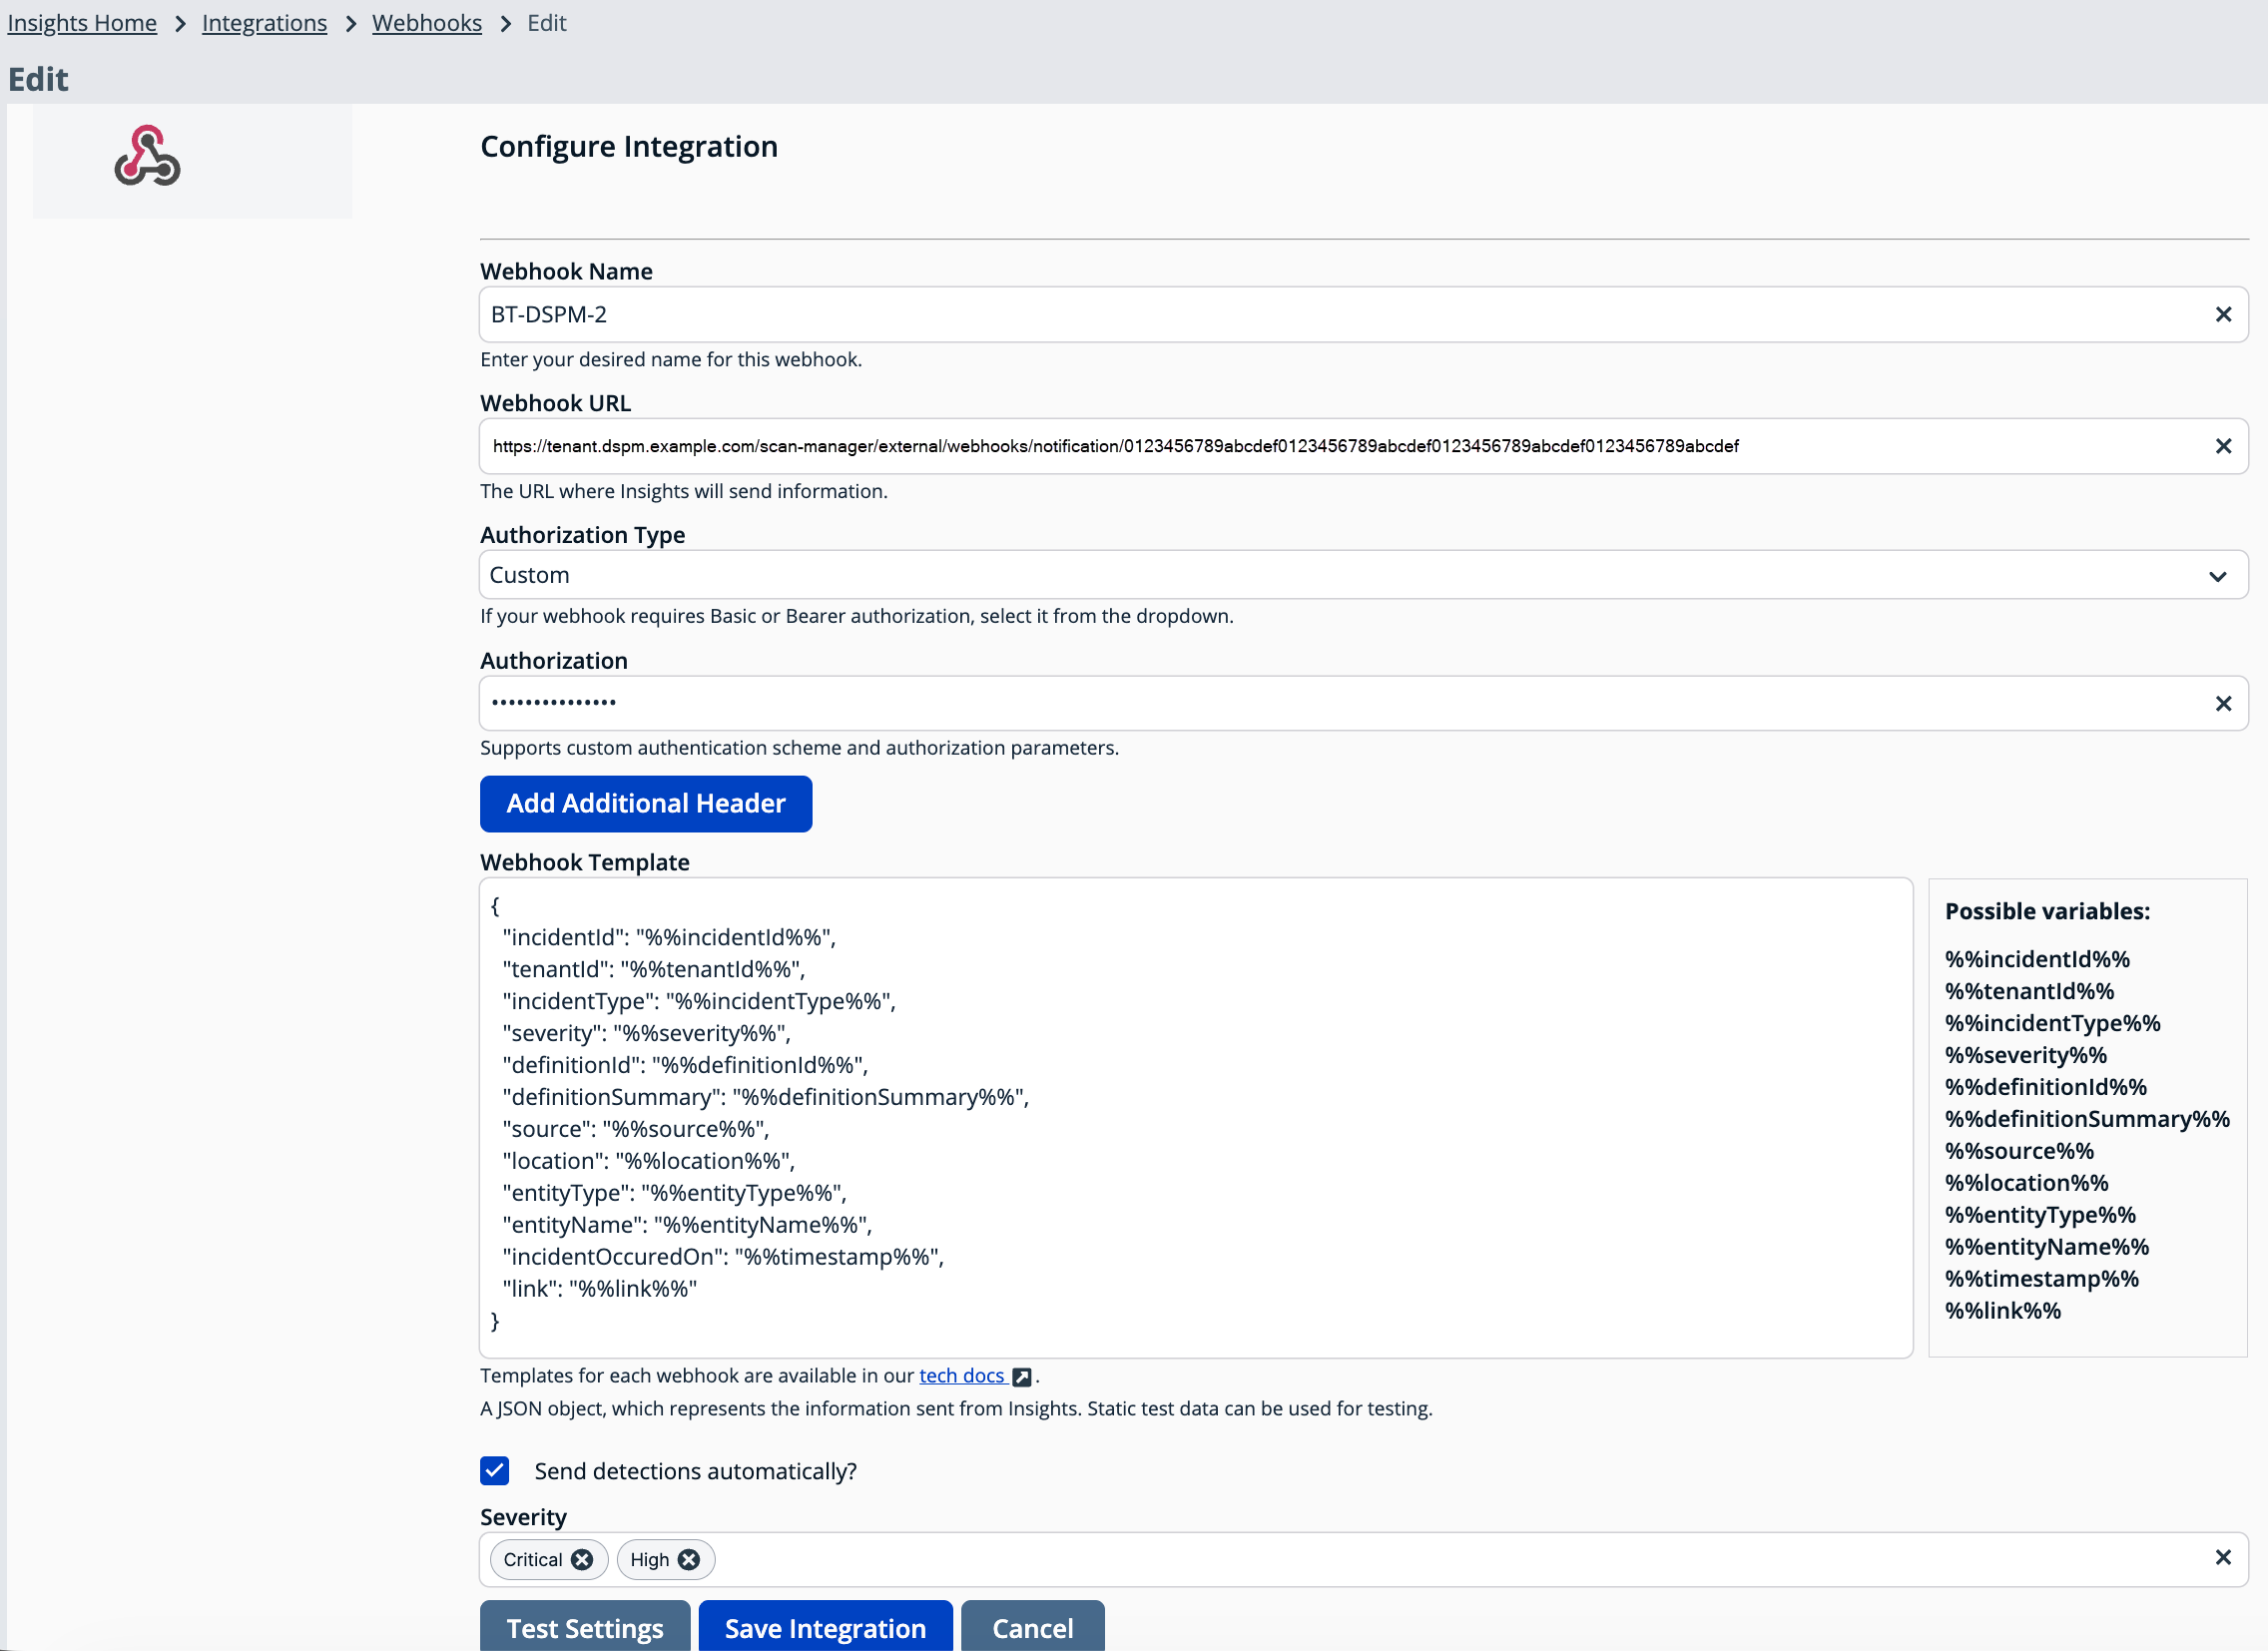Image resolution: width=2268 pixels, height=1651 pixels.
Task: Click %%incidentId%% in Possible variables
Action: click(x=2037, y=959)
